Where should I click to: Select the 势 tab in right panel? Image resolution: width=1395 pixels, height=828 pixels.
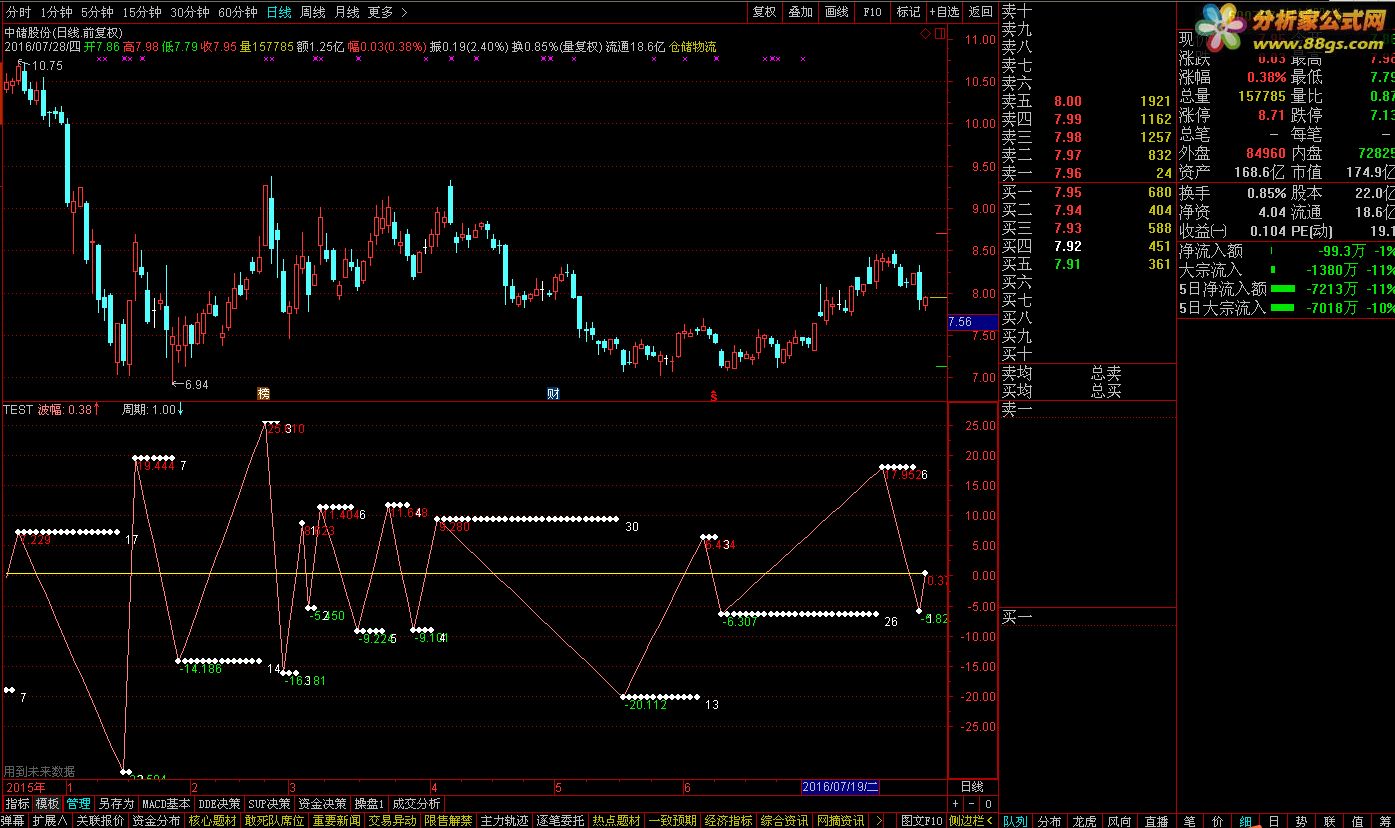point(1302,820)
